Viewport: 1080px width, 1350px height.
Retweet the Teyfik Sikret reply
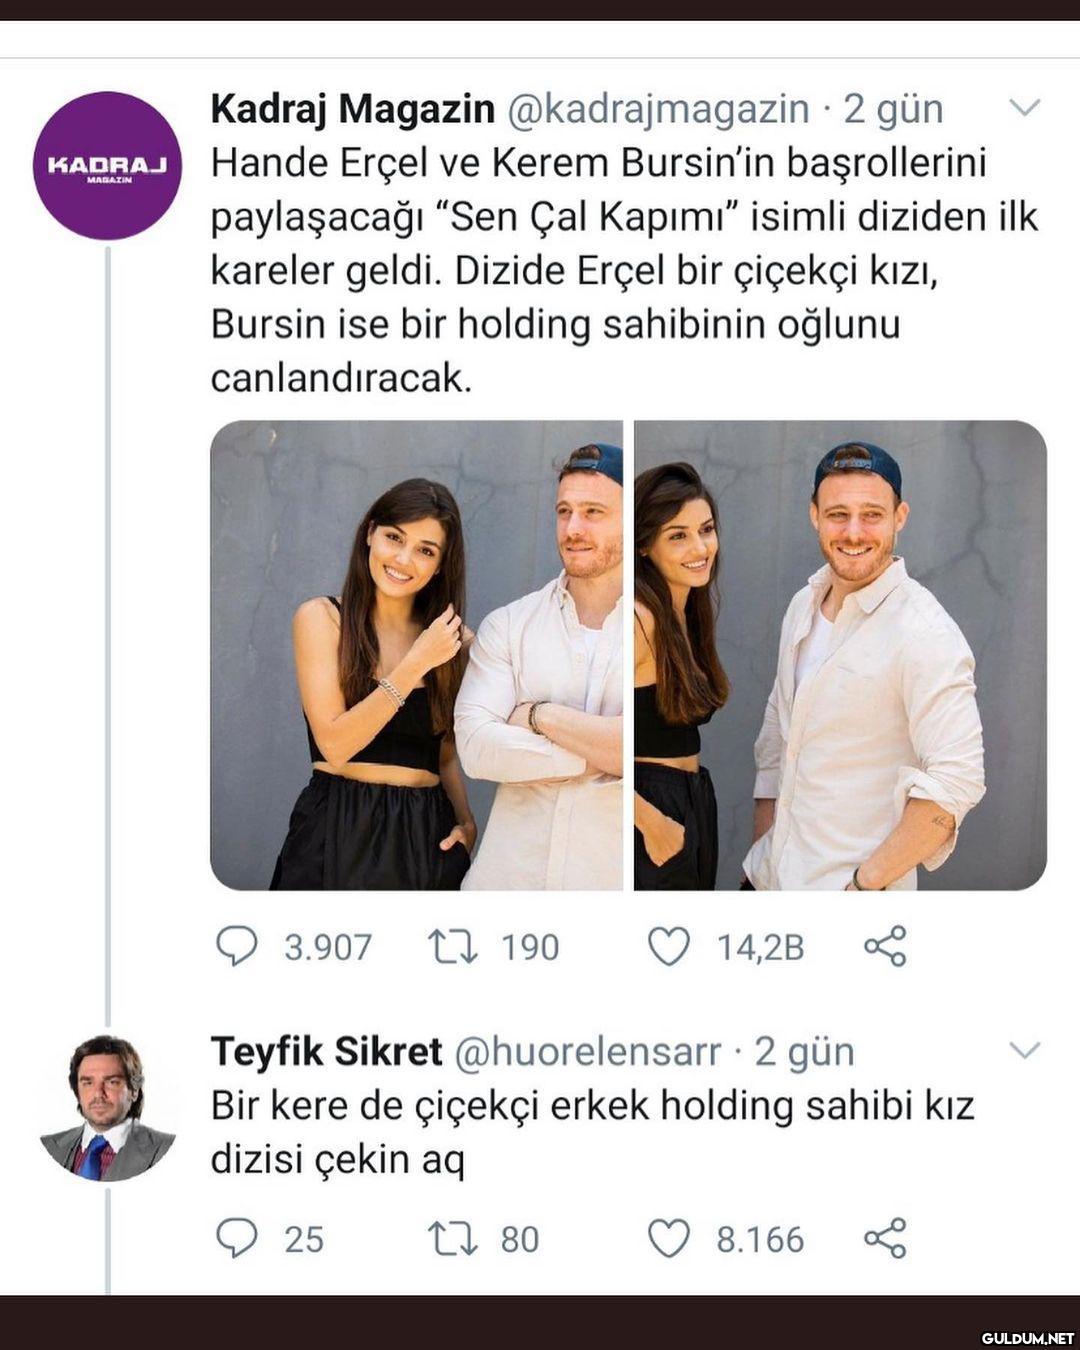pos(453,1239)
